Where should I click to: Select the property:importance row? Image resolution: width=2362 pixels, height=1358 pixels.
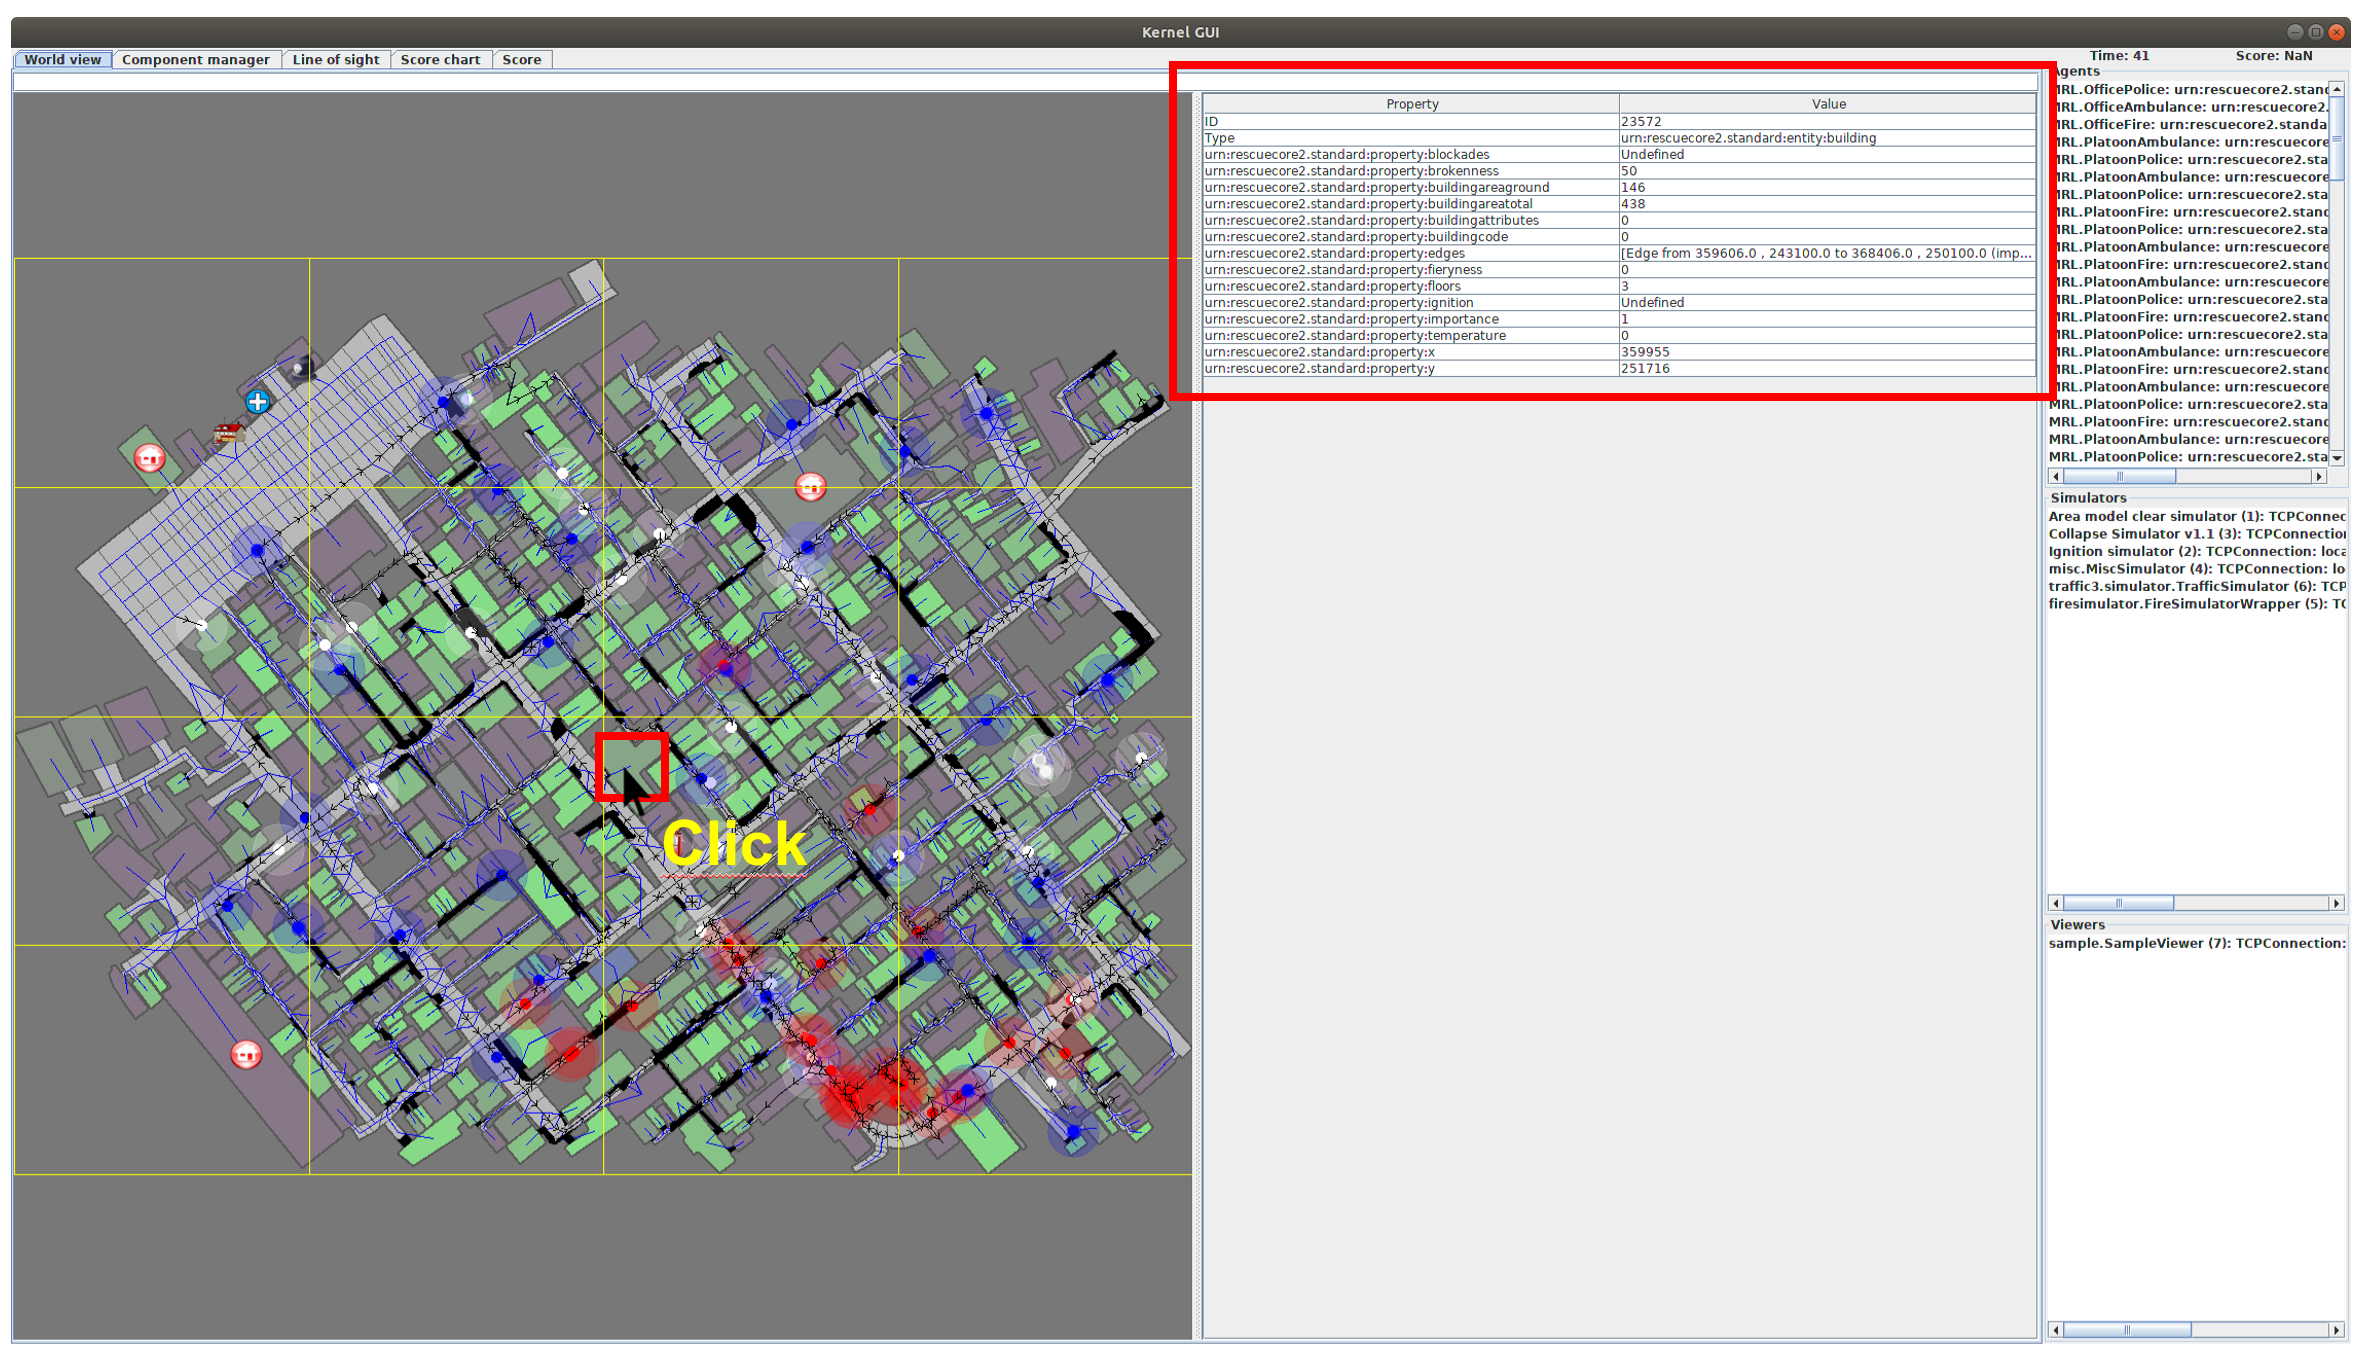click(x=1620, y=319)
